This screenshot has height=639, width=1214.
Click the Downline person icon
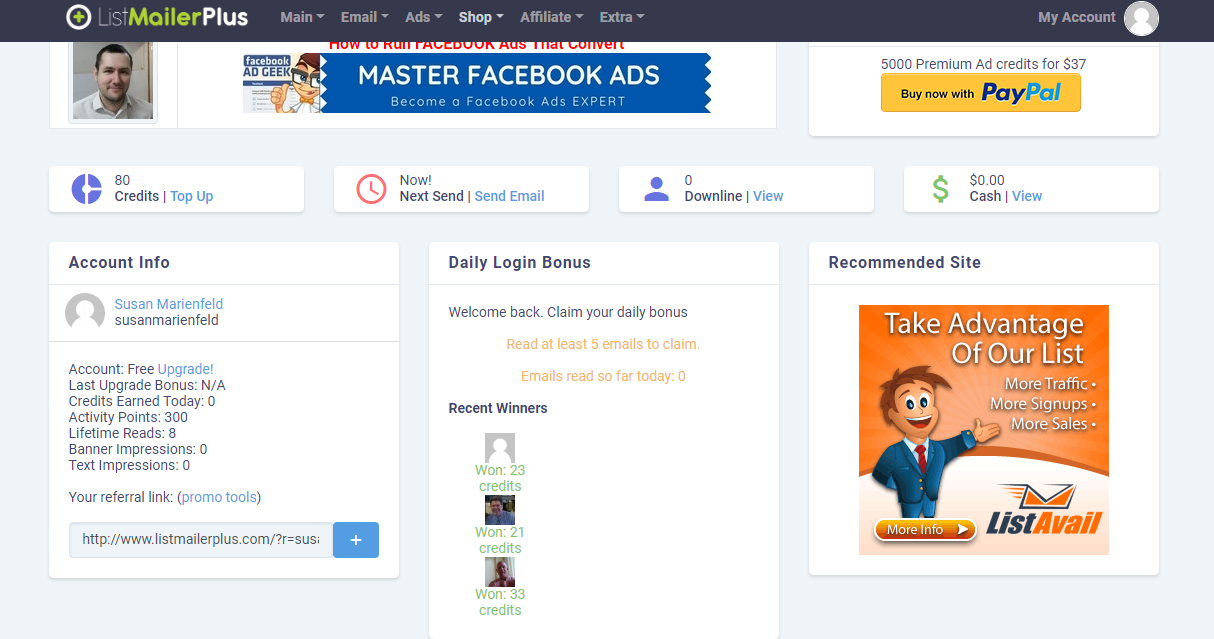point(657,189)
